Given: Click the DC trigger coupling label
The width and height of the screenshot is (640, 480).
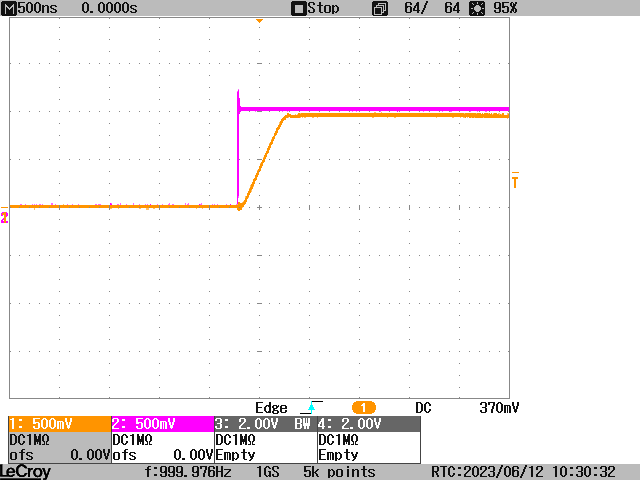Looking at the screenshot, I should 423,408.
